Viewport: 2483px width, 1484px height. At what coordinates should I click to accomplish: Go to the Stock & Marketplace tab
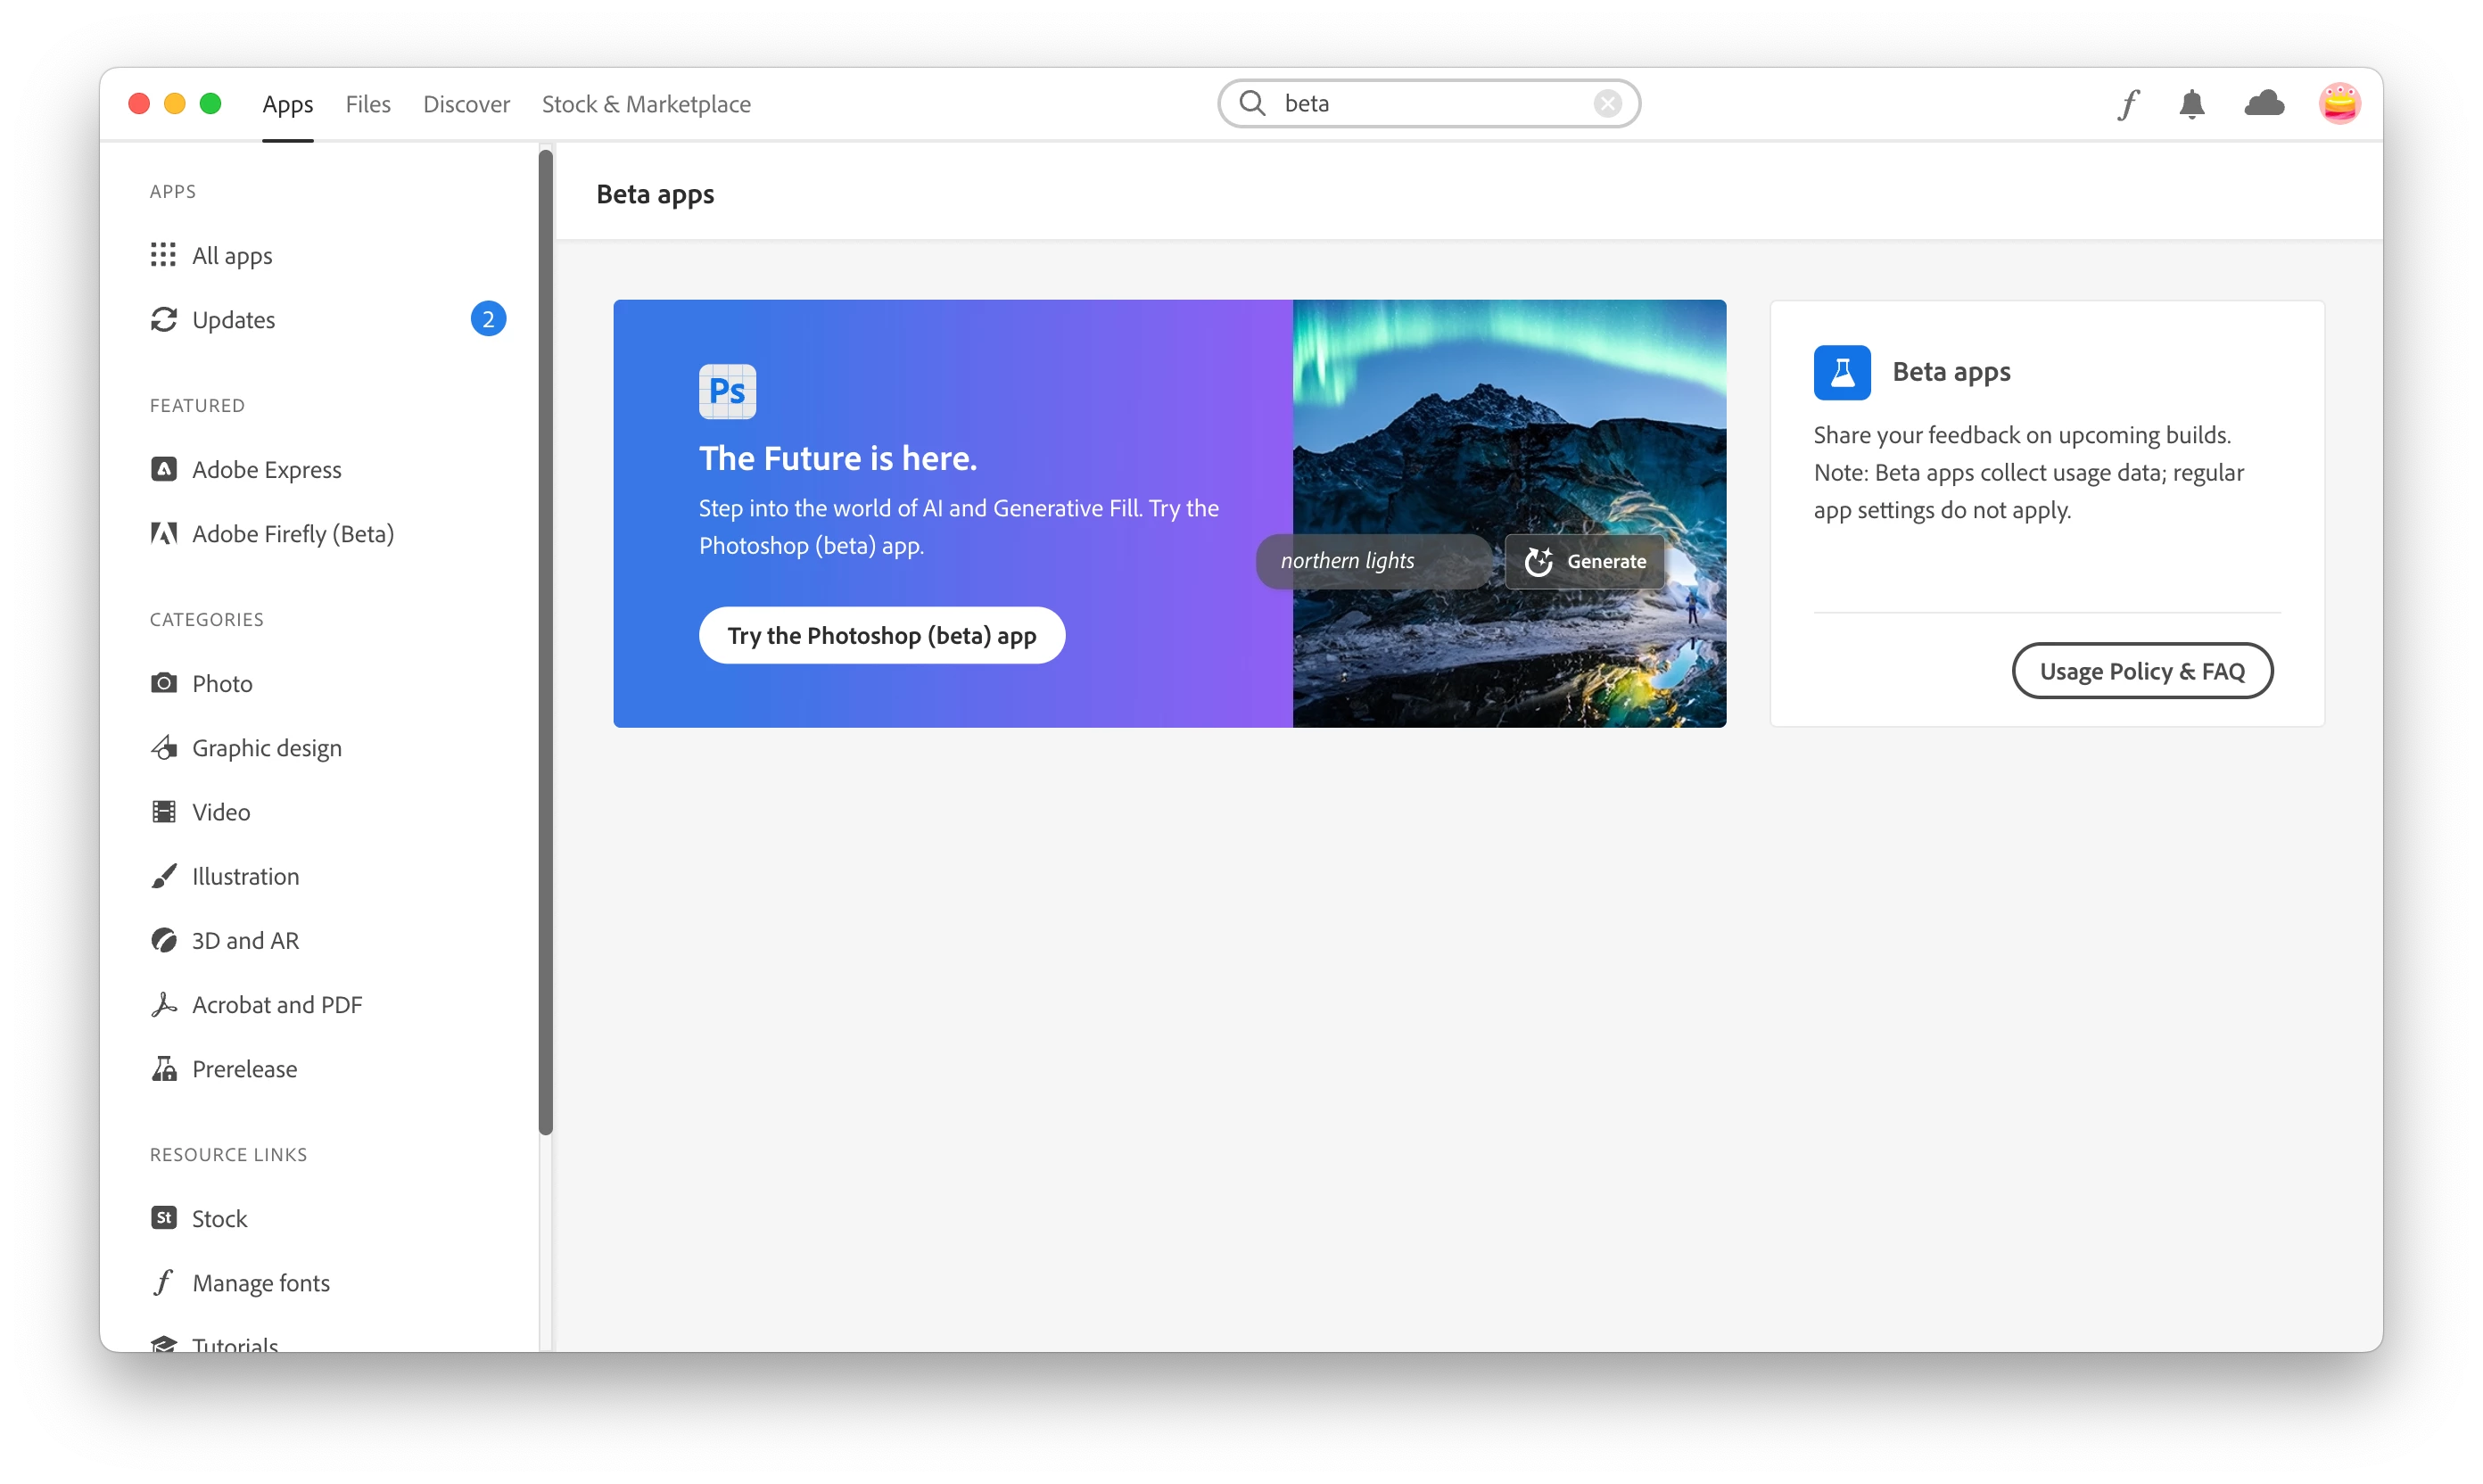[646, 104]
